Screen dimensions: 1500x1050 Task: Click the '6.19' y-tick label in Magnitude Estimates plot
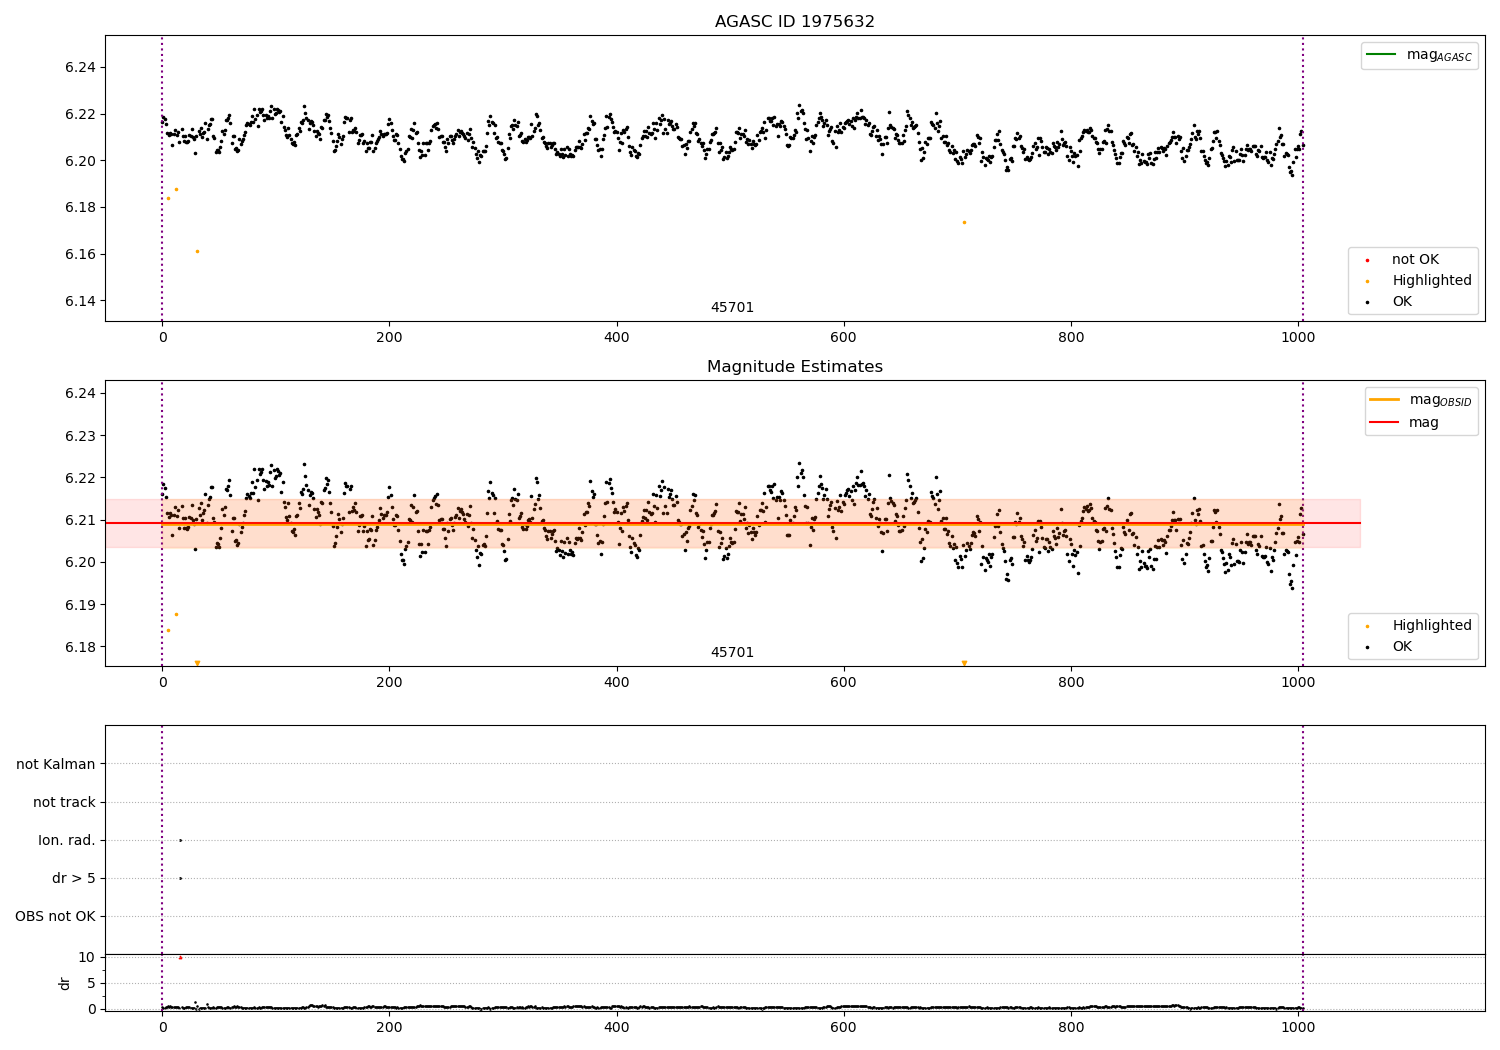click(x=80, y=605)
